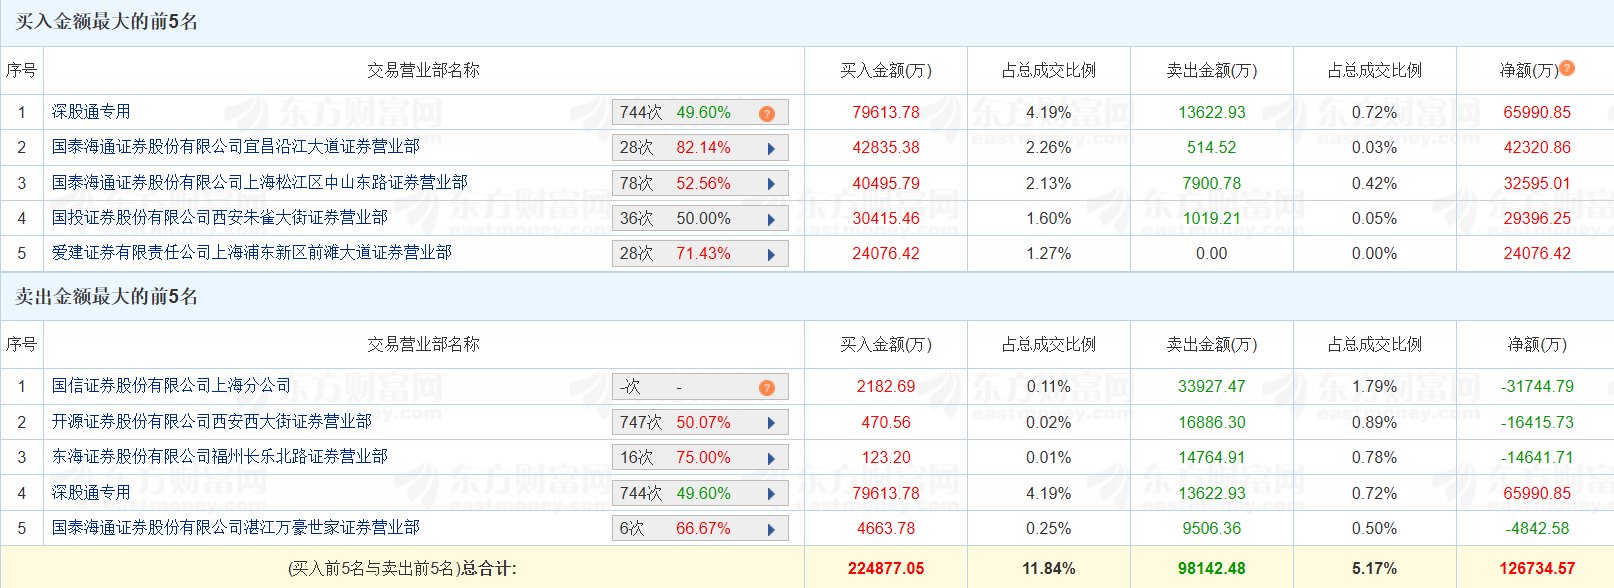Click net amount 42320.86
The image size is (1614, 588).
[x=1537, y=148]
